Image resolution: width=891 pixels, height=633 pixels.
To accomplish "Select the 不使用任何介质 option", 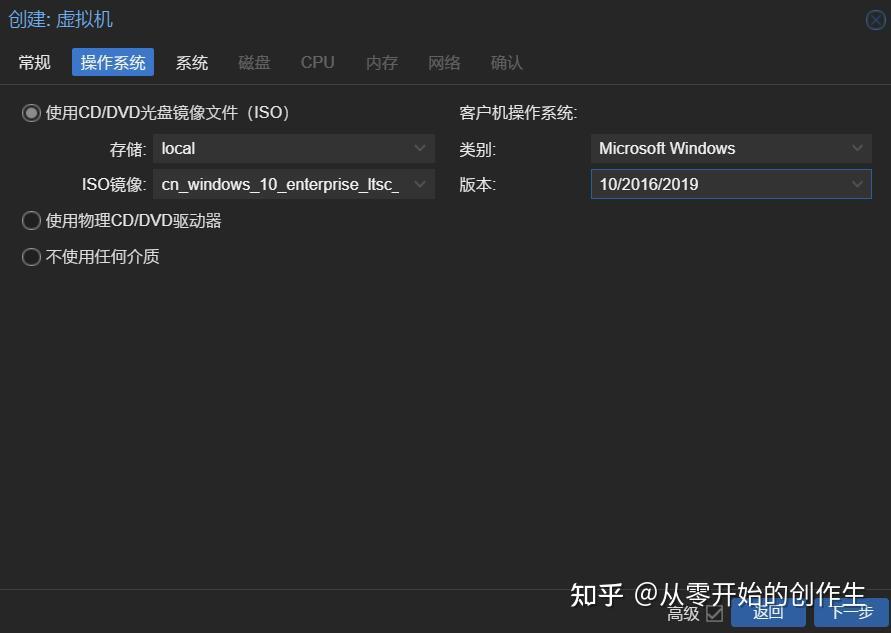I will (x=31, y=257).
